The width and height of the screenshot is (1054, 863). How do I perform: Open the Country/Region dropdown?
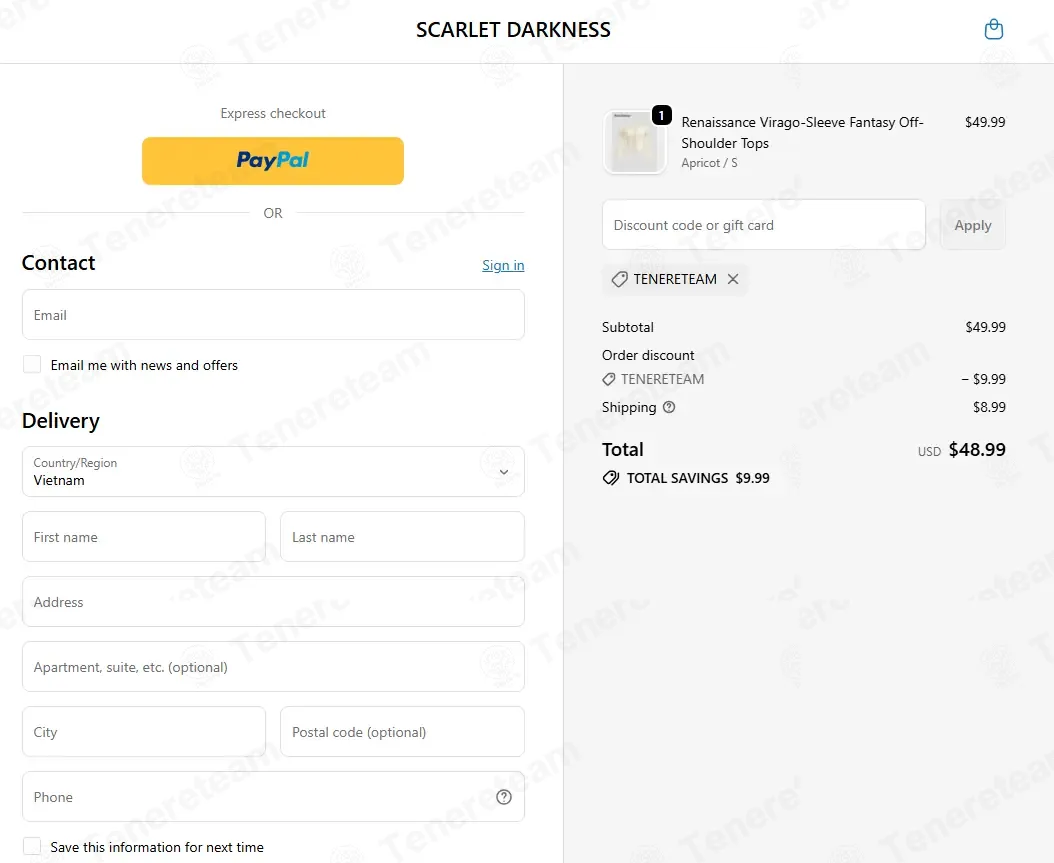(273, 472)
